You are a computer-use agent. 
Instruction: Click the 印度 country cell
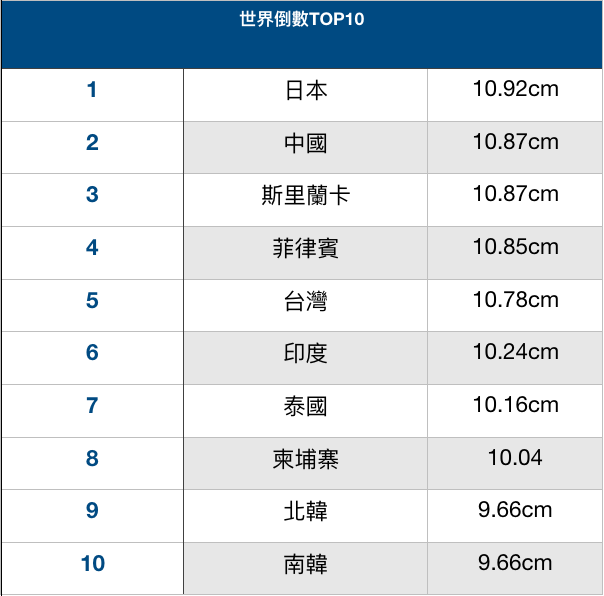[305, 354]
